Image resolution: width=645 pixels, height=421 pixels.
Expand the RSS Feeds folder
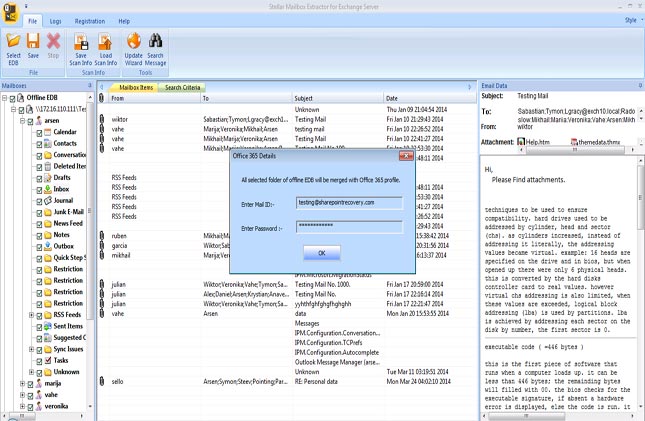point(31,315)
